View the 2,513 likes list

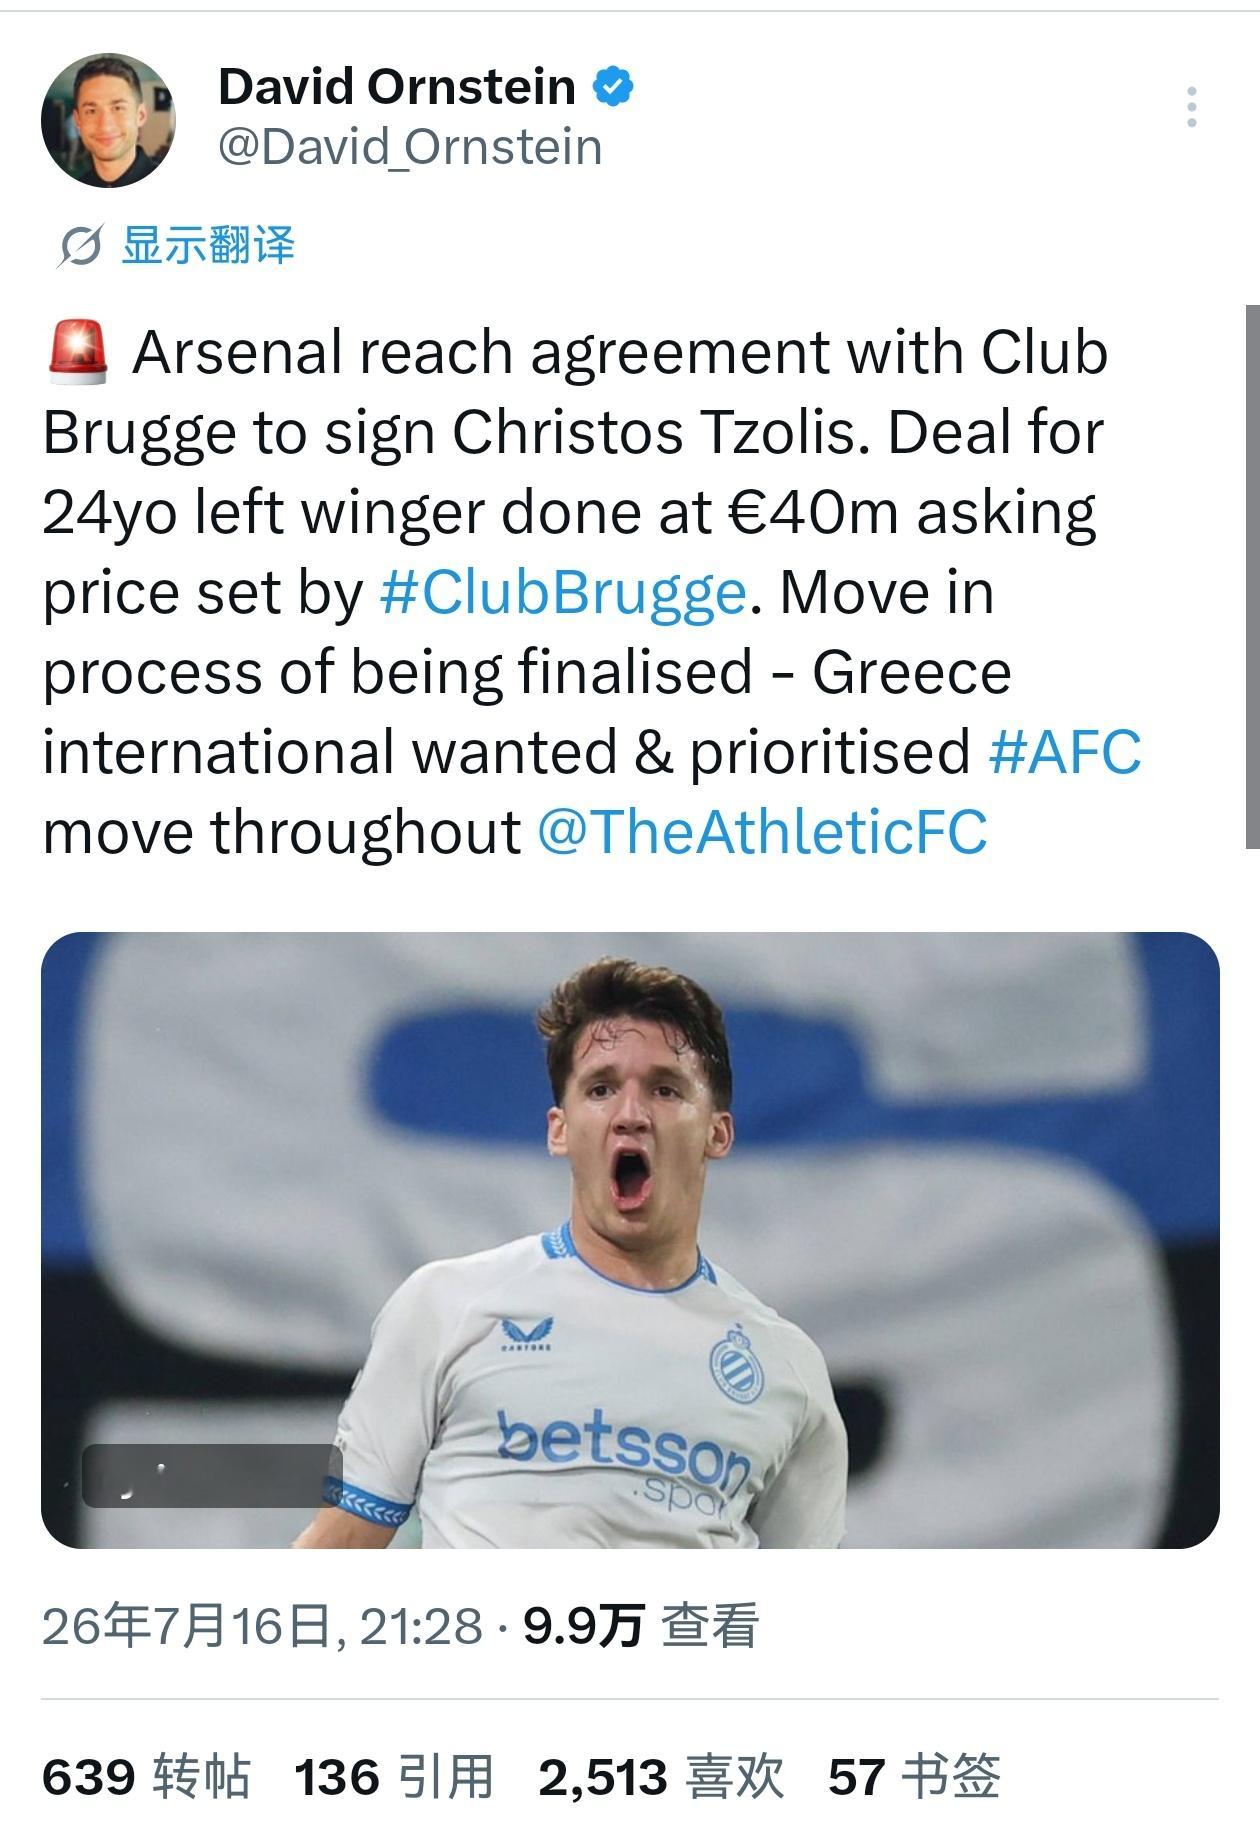661,1777
